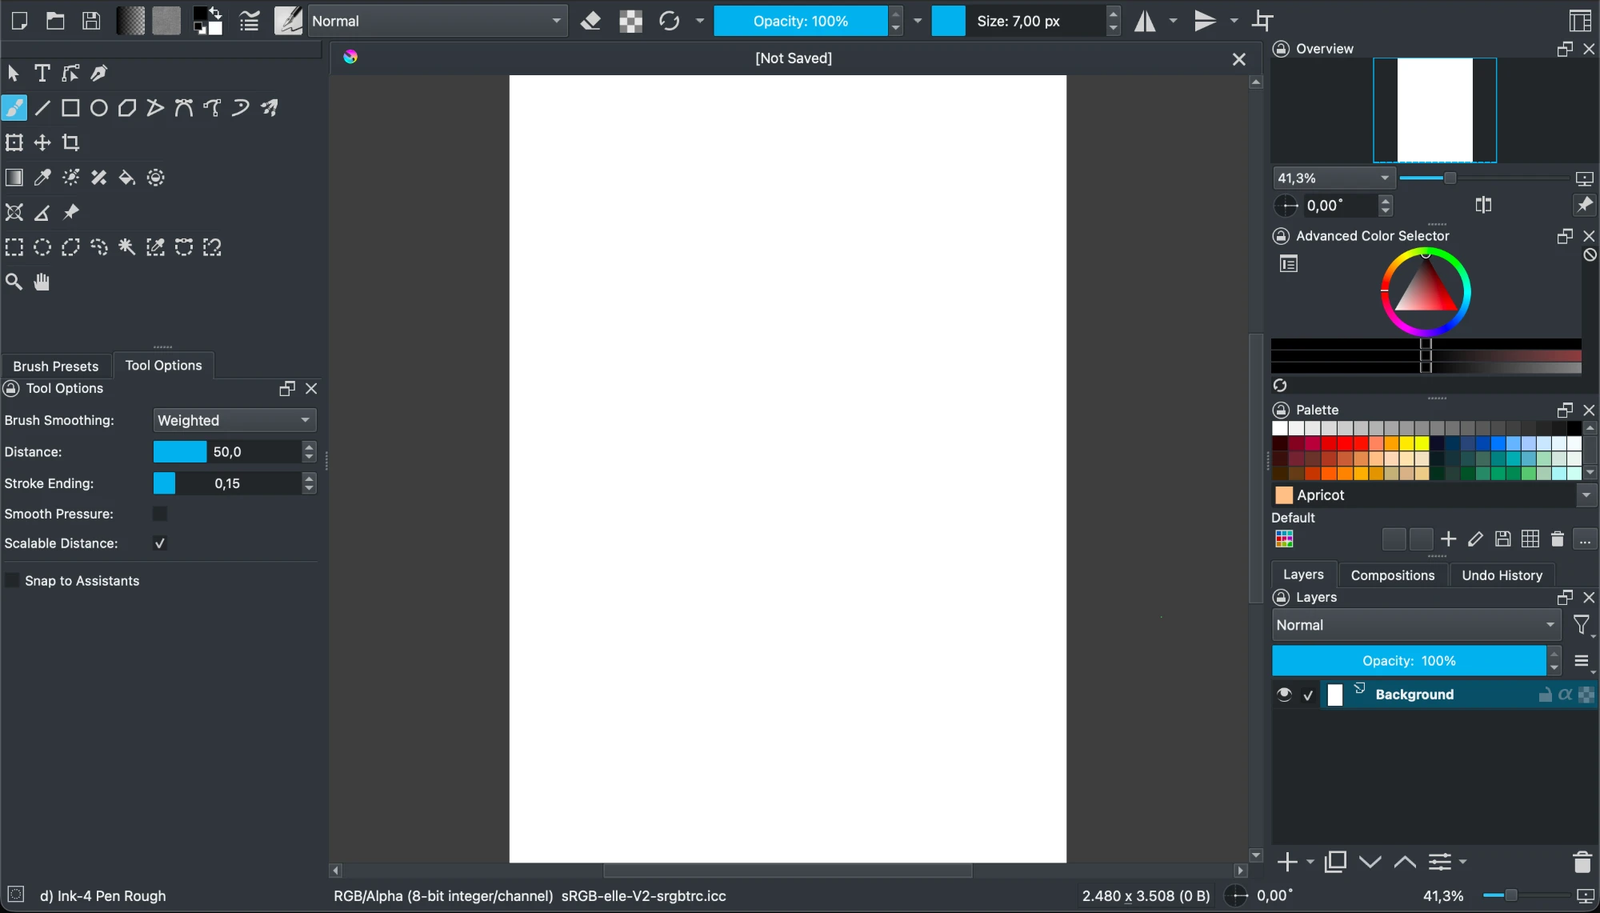Switch to the Brush Presets tab
Viewport: 1600px width, 913px height.
[x=56, y=366]
